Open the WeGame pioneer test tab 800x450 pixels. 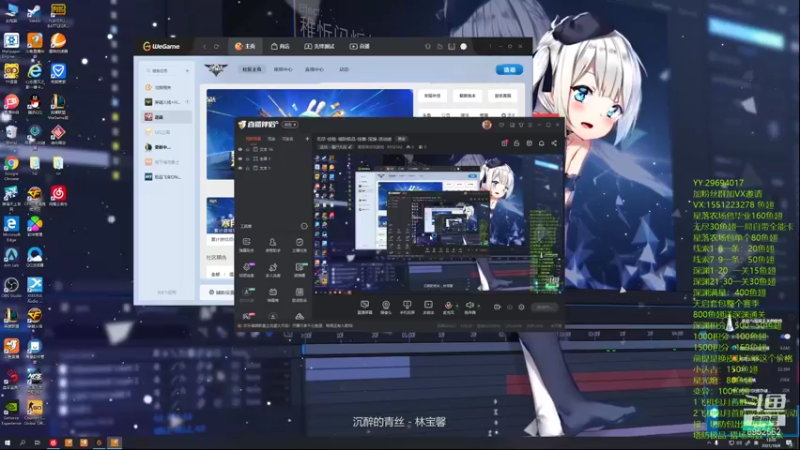[319, 46]
